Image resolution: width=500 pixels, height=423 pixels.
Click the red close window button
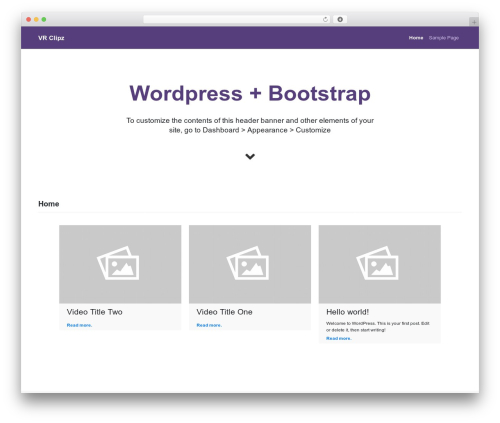click(29, 19)
